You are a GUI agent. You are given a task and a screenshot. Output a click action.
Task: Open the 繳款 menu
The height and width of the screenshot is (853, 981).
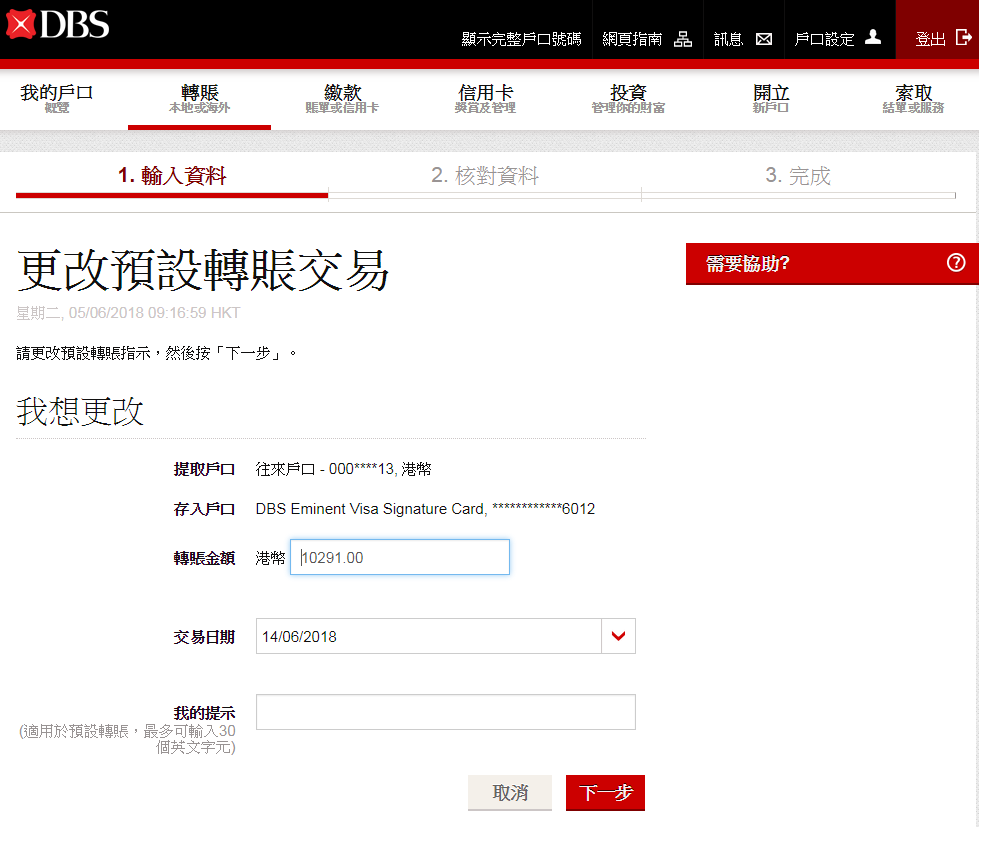coord(342,99)
